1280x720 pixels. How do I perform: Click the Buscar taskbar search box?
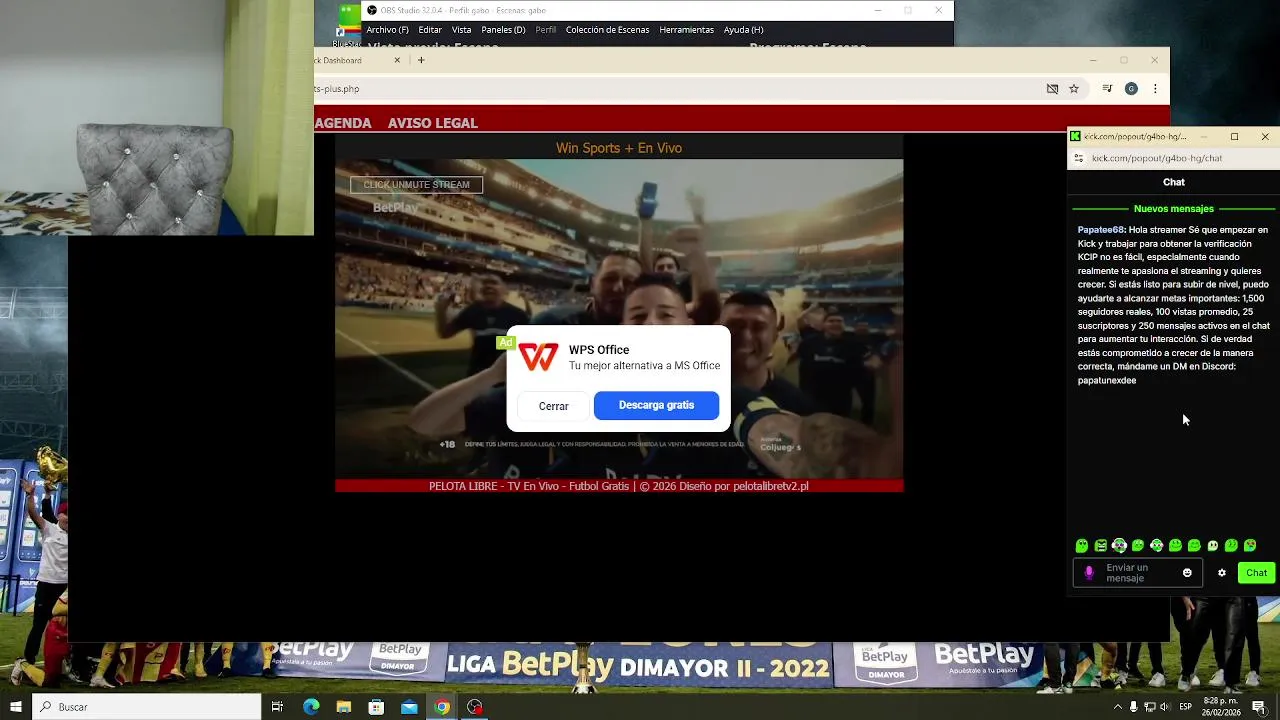pos(147,707)
